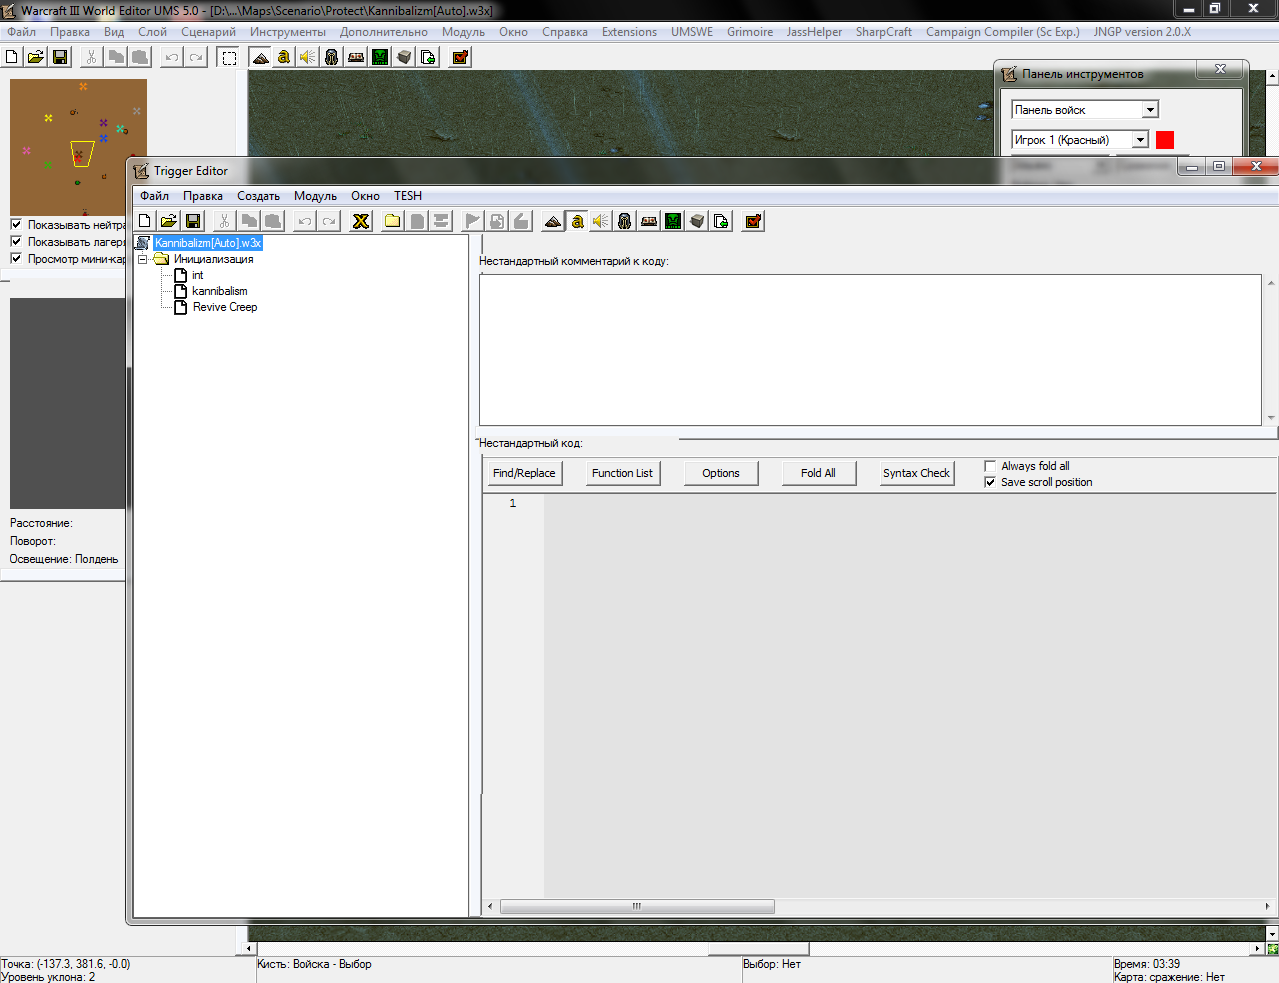The image size is (1279, 983).
Task: Select Revive Creep trigger in tree
Action: tap(225, 307)
